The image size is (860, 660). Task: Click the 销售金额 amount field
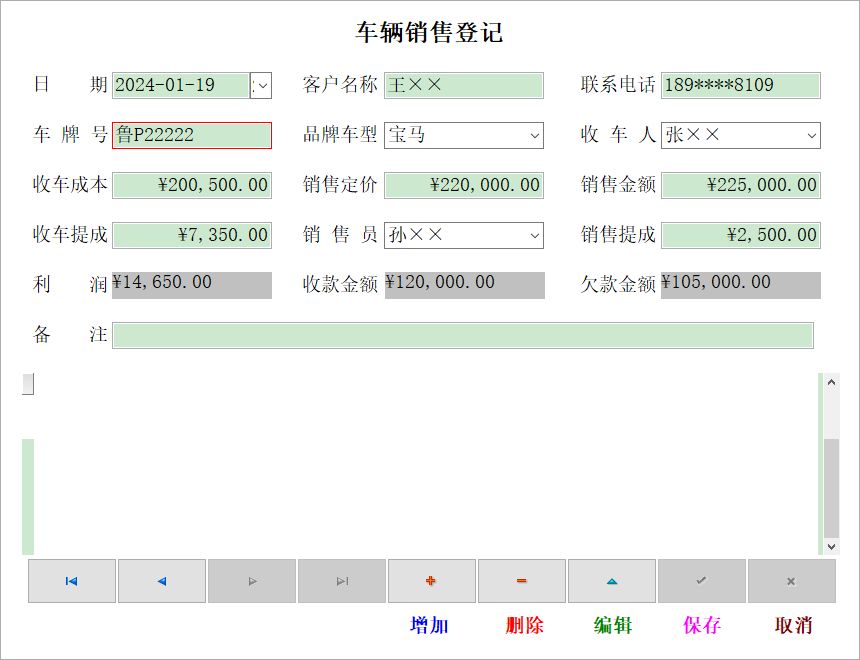tap(741, 185)
